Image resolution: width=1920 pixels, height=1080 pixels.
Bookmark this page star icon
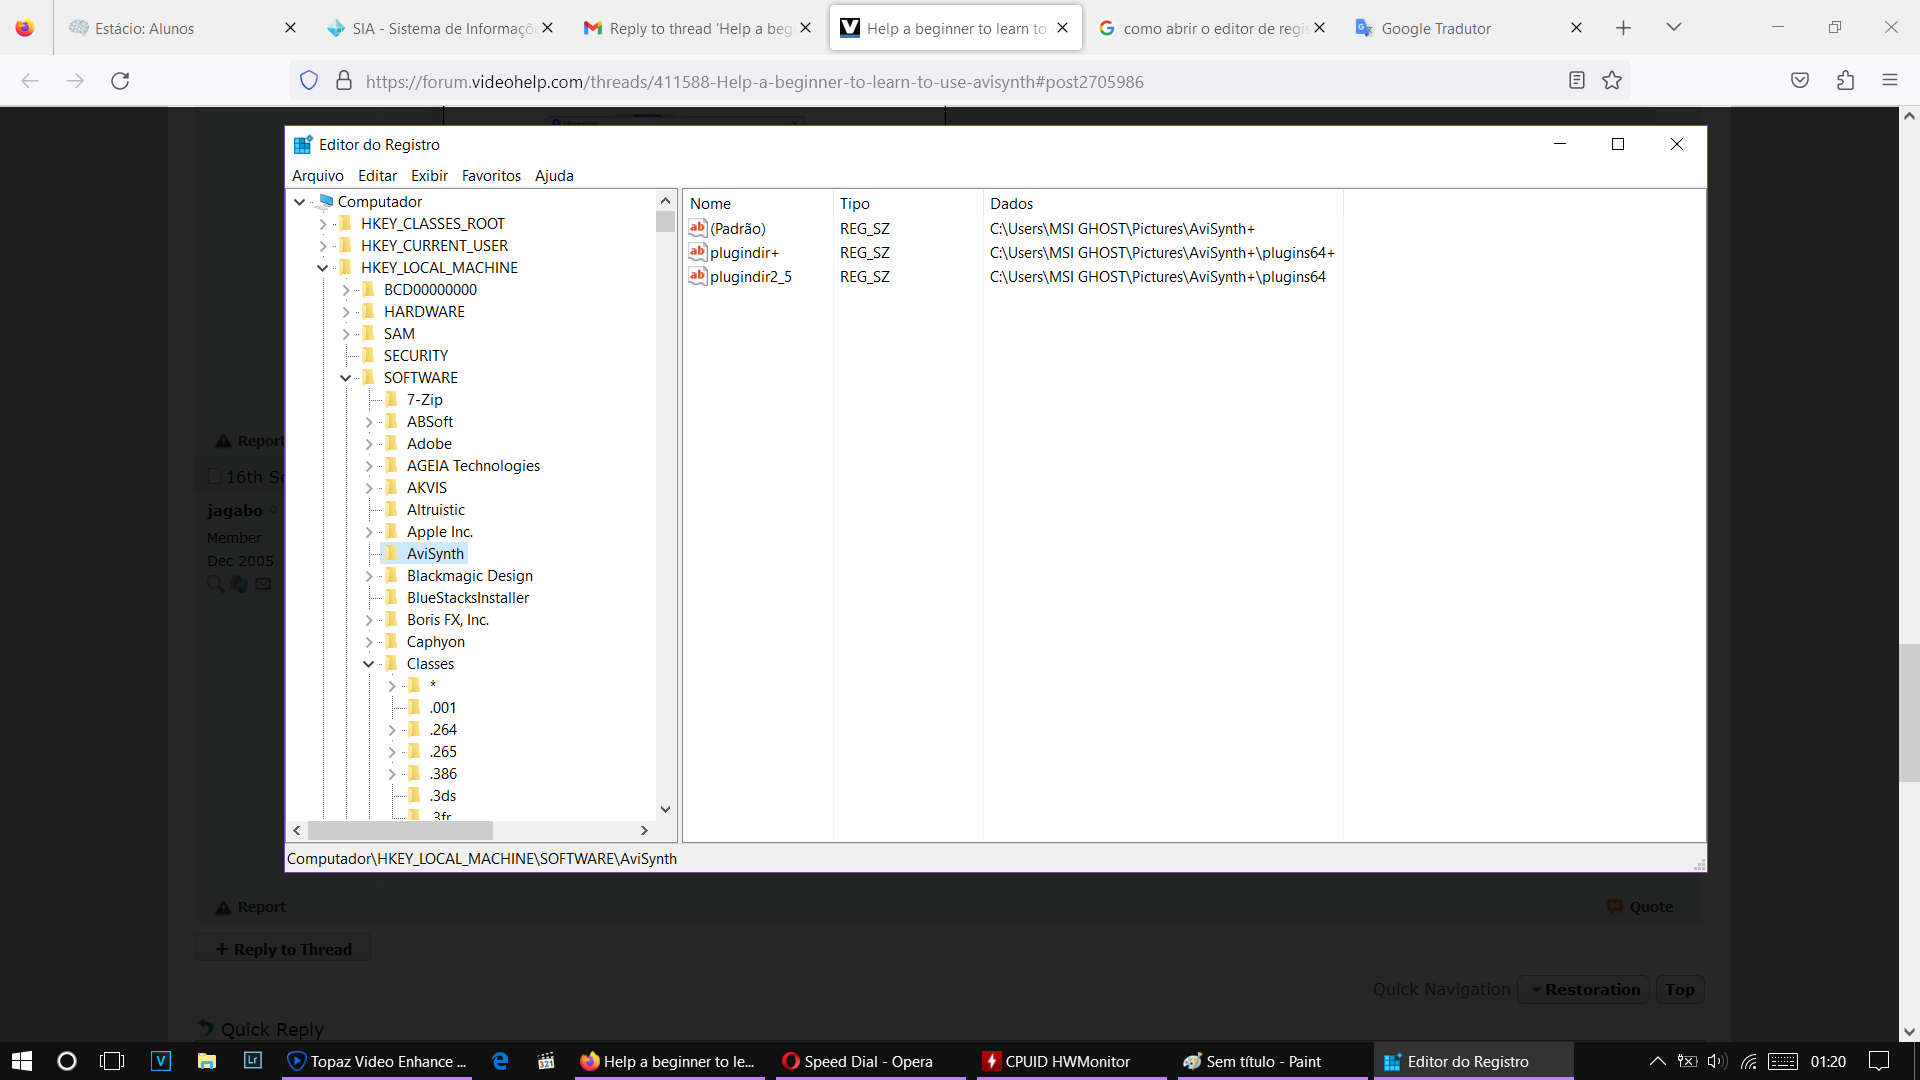tap(1612, 81)
